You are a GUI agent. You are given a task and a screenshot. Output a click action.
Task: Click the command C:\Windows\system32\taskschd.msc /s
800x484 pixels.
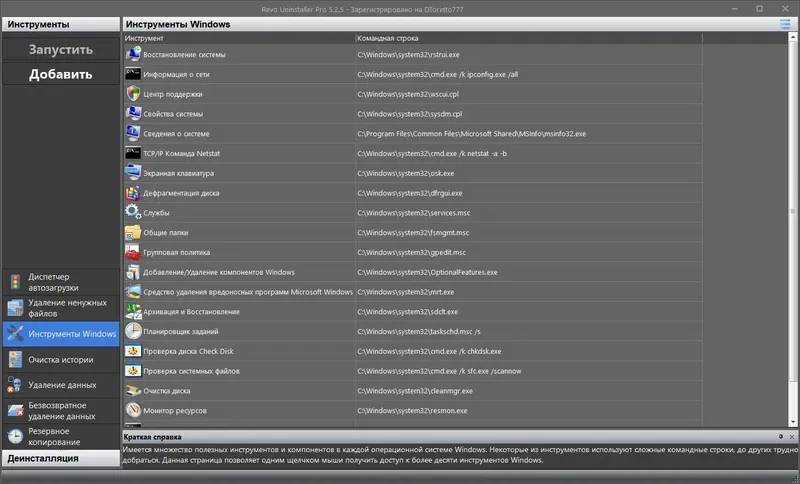pyautogui.click(x=419, y=332)
